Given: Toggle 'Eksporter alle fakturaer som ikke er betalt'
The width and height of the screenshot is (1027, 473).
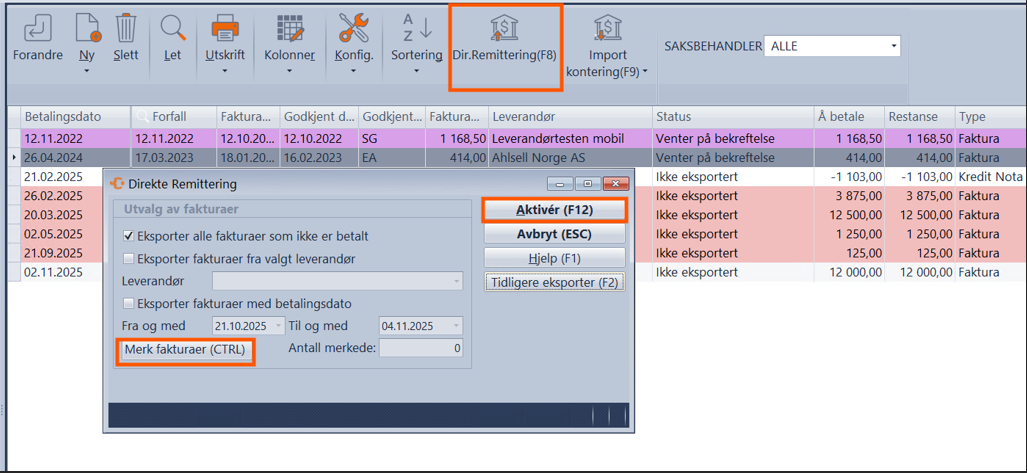Looking at the screenshot, I should coord(129,236).
